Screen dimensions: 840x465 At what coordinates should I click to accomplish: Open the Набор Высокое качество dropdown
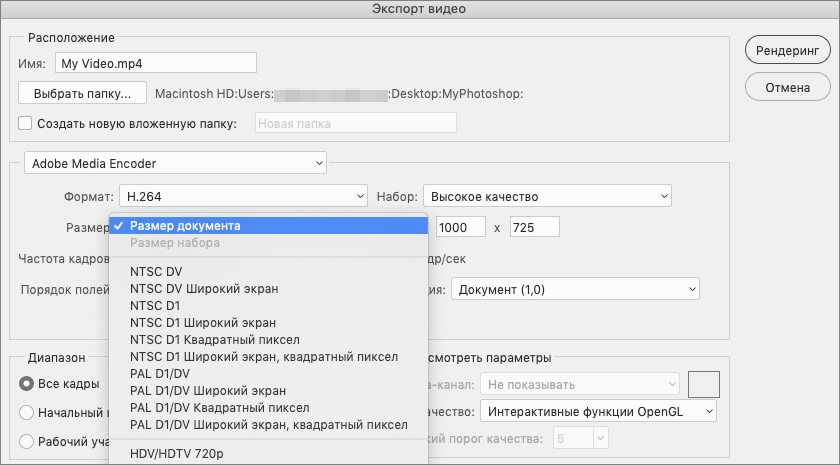point(547,196)
